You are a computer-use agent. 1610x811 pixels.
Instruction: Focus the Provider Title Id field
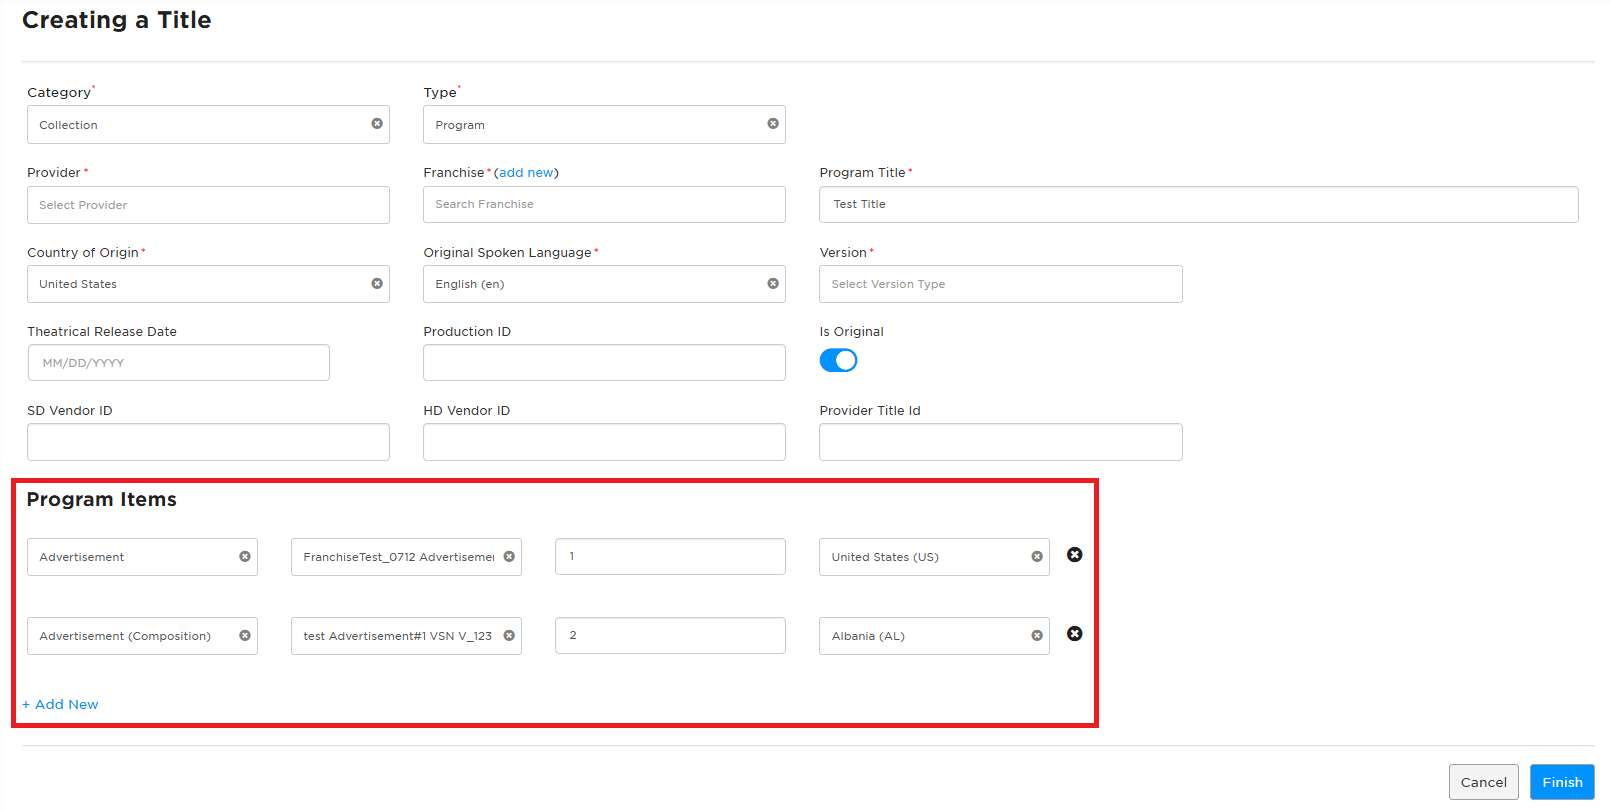[x=1001, y=442]
